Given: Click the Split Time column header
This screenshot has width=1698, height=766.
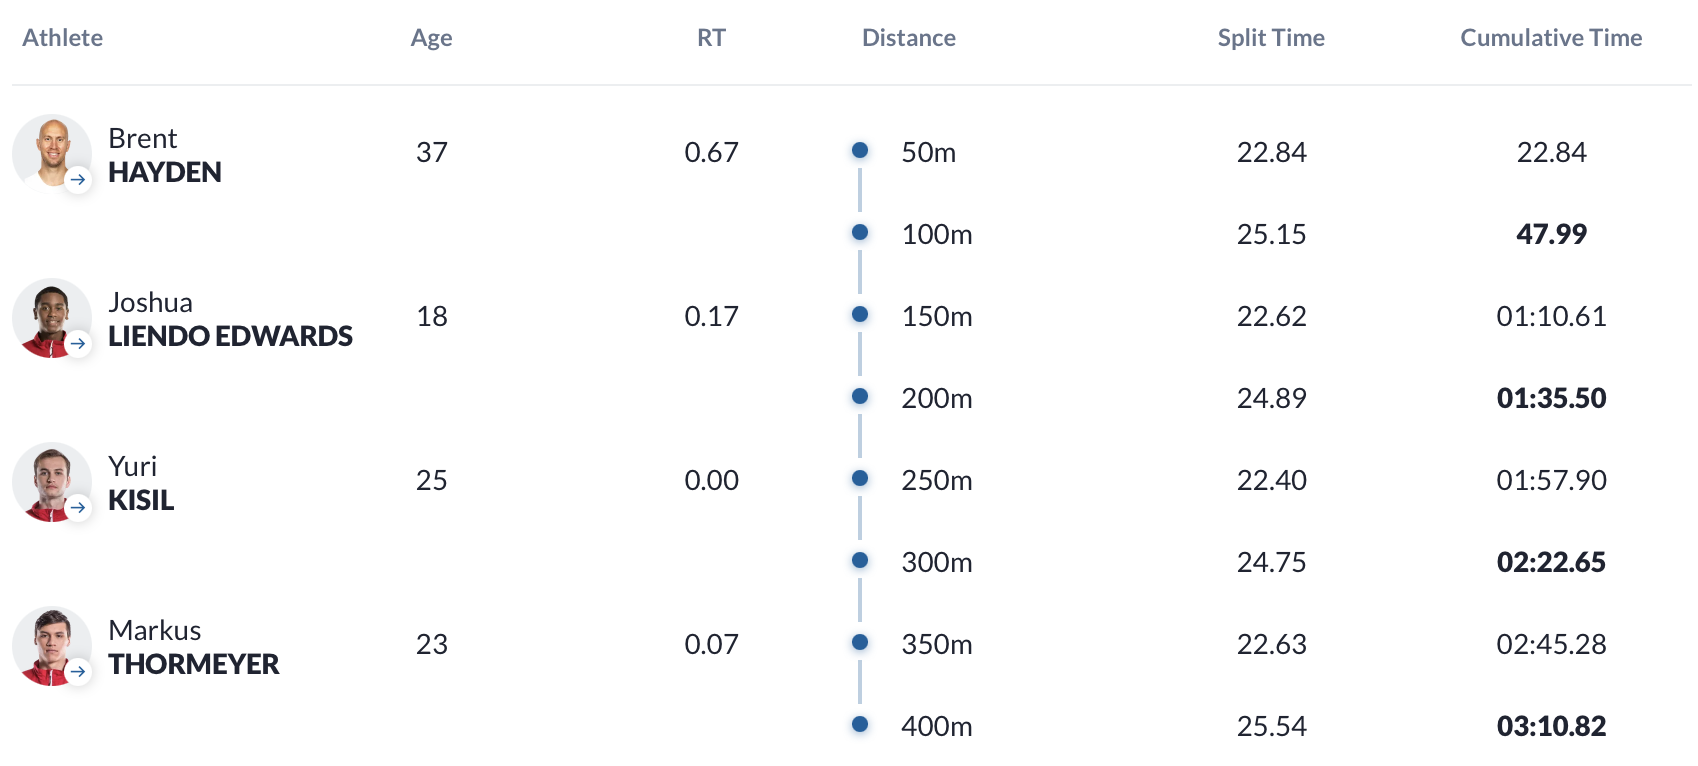Looking at the screenshot, I should [x=1271, y=38].
